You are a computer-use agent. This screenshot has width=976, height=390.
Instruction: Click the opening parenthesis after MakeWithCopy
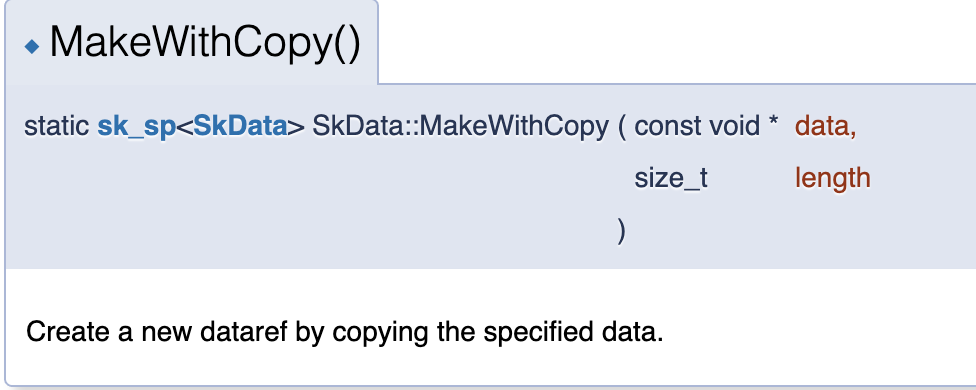pyautogui.click(x=621, y=128)
